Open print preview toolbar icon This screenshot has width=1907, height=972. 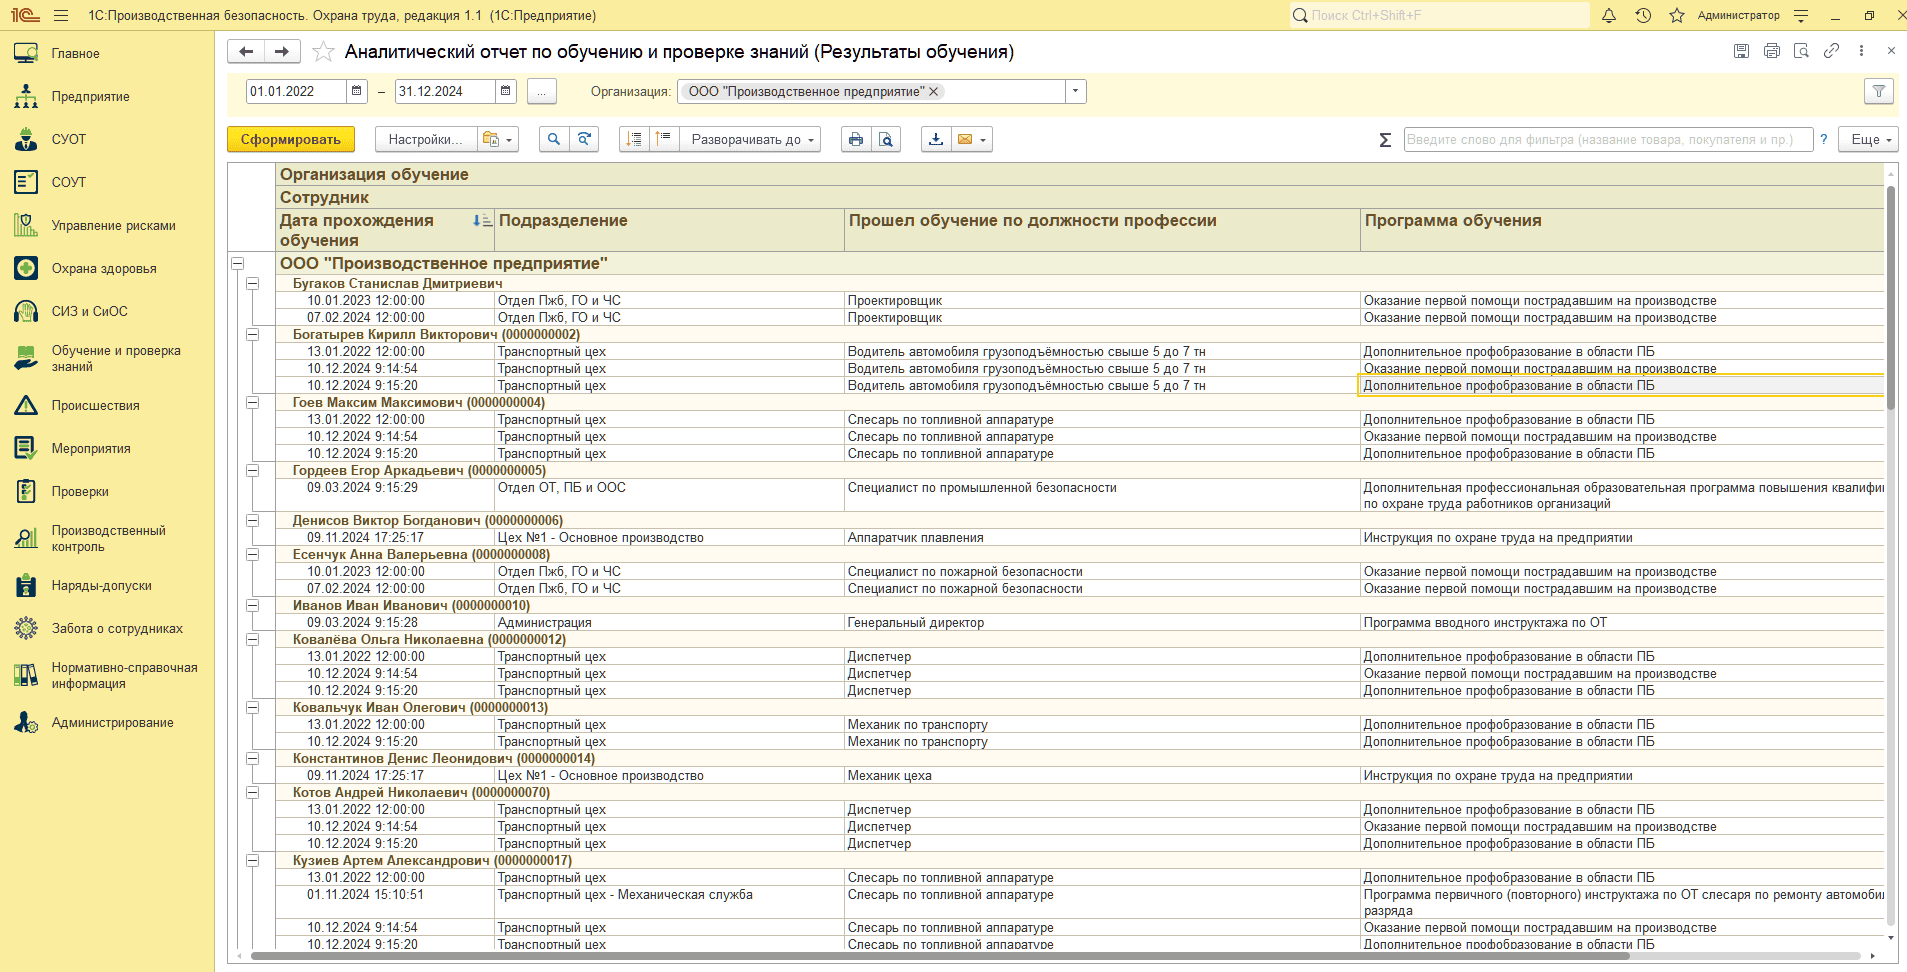tap(886, 140)
